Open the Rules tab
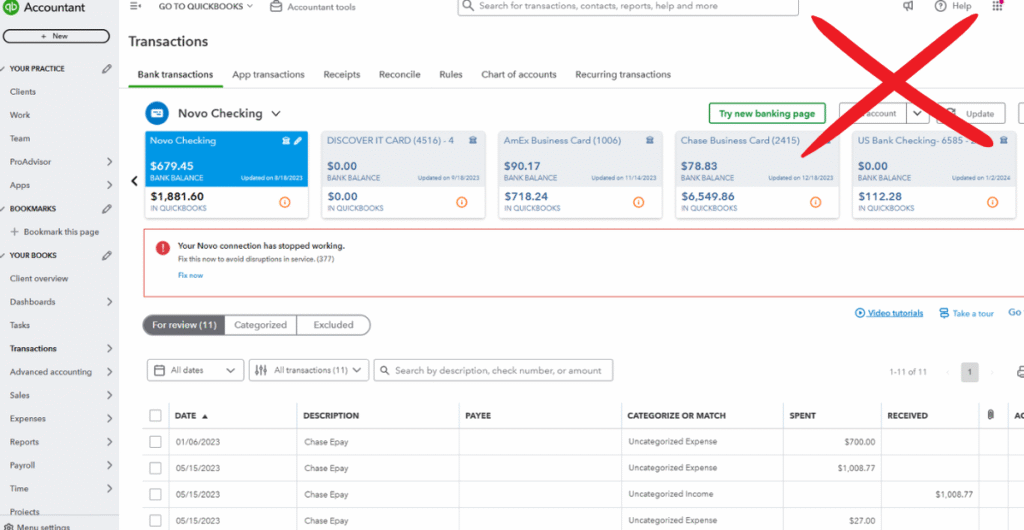 pos(451,74)
